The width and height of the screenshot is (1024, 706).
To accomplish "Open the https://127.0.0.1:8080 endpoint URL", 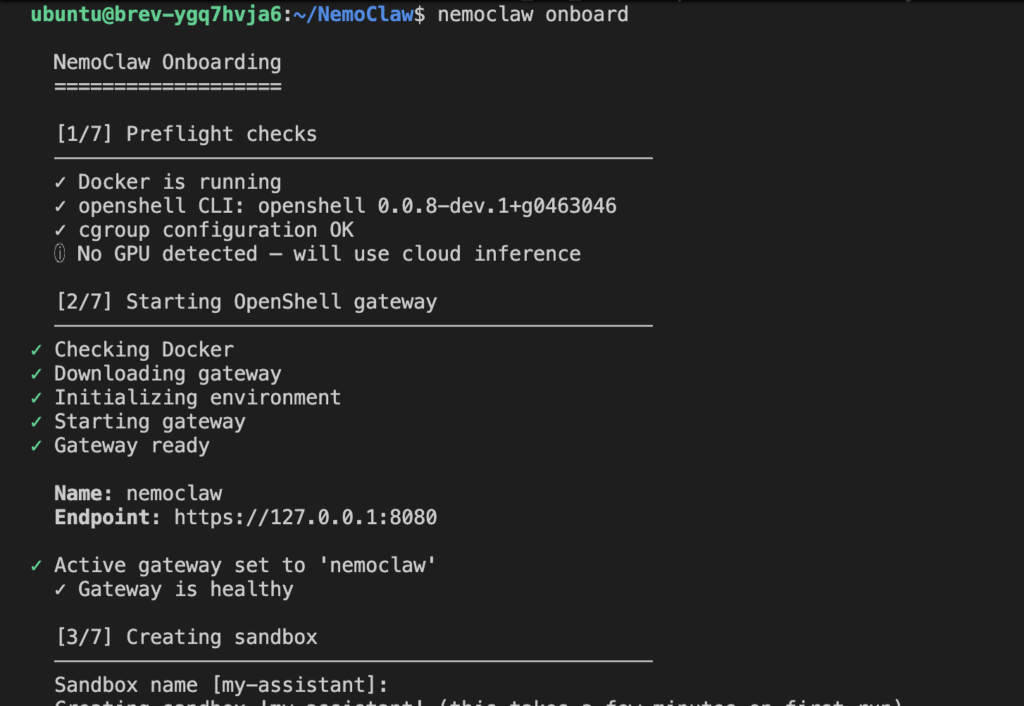I will [305, 517].
